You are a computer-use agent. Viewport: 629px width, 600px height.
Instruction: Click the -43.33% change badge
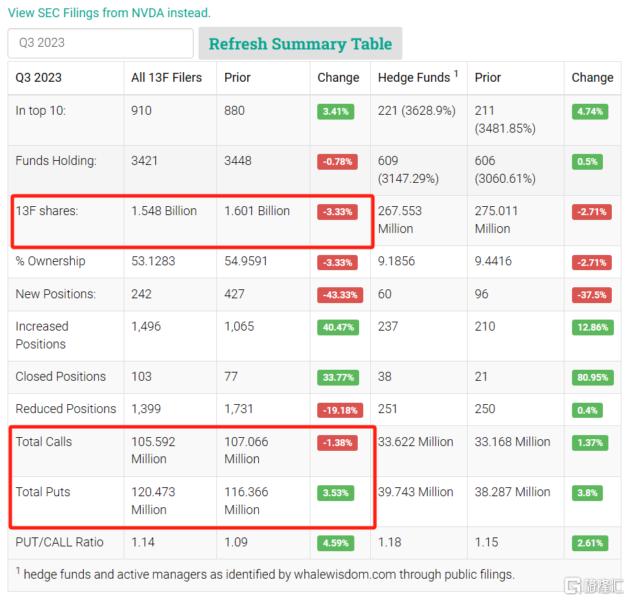pos(340,295)
